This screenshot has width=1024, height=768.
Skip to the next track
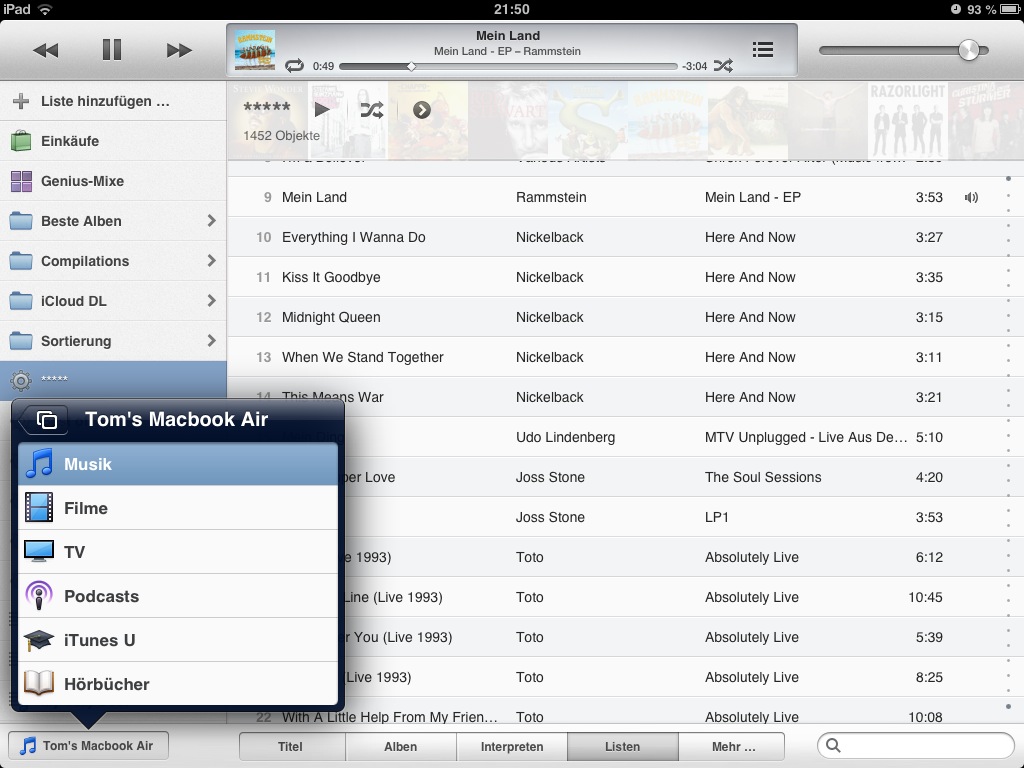(179, 50)
